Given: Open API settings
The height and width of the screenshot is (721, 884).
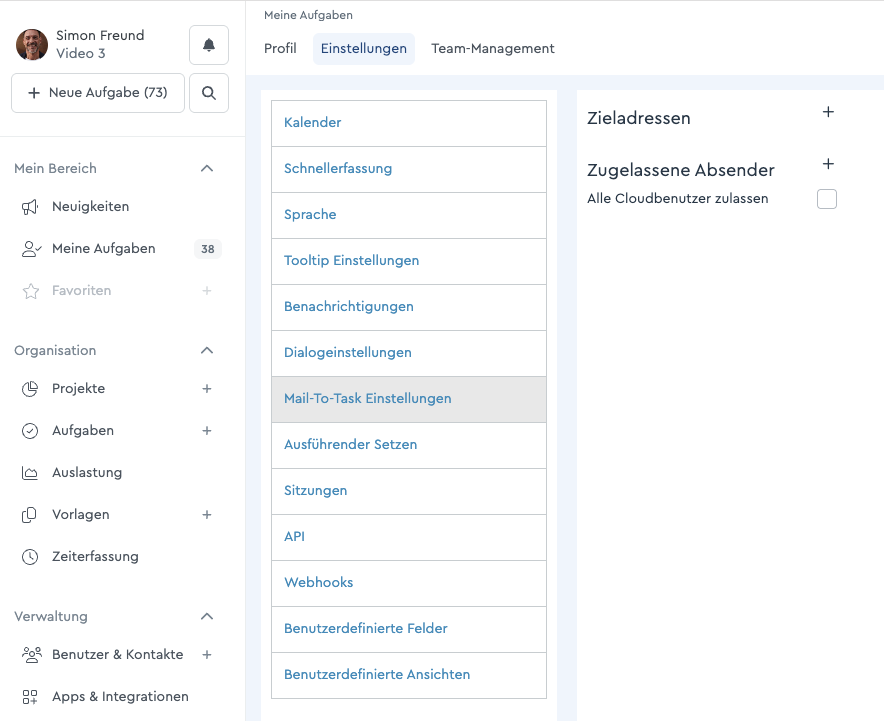Looking at the screenshot, I should coord(409,537).
